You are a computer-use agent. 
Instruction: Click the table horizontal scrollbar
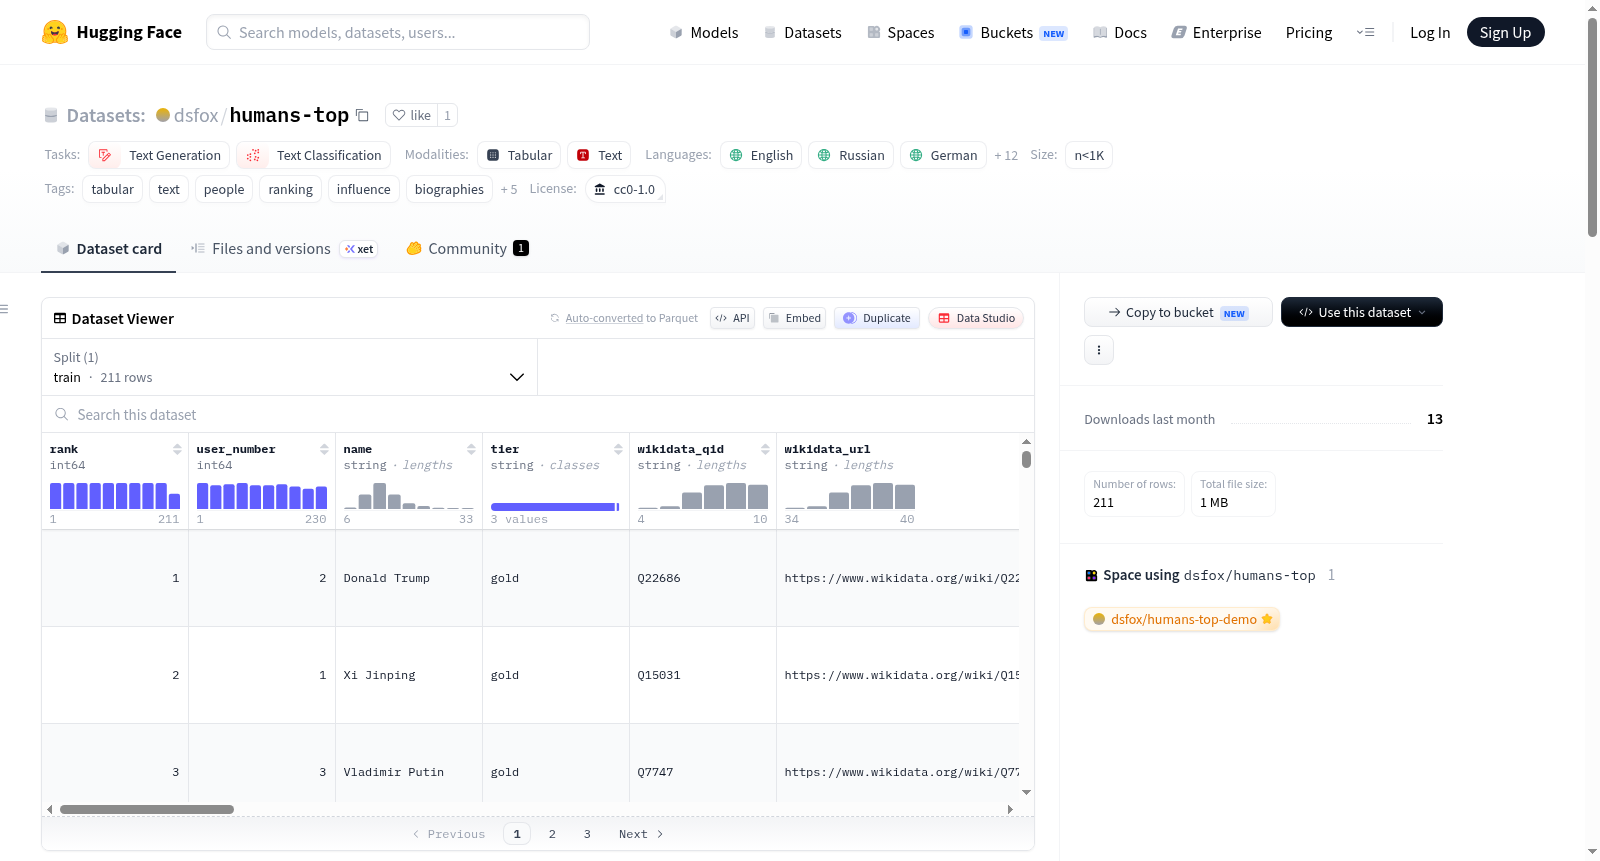147,809
